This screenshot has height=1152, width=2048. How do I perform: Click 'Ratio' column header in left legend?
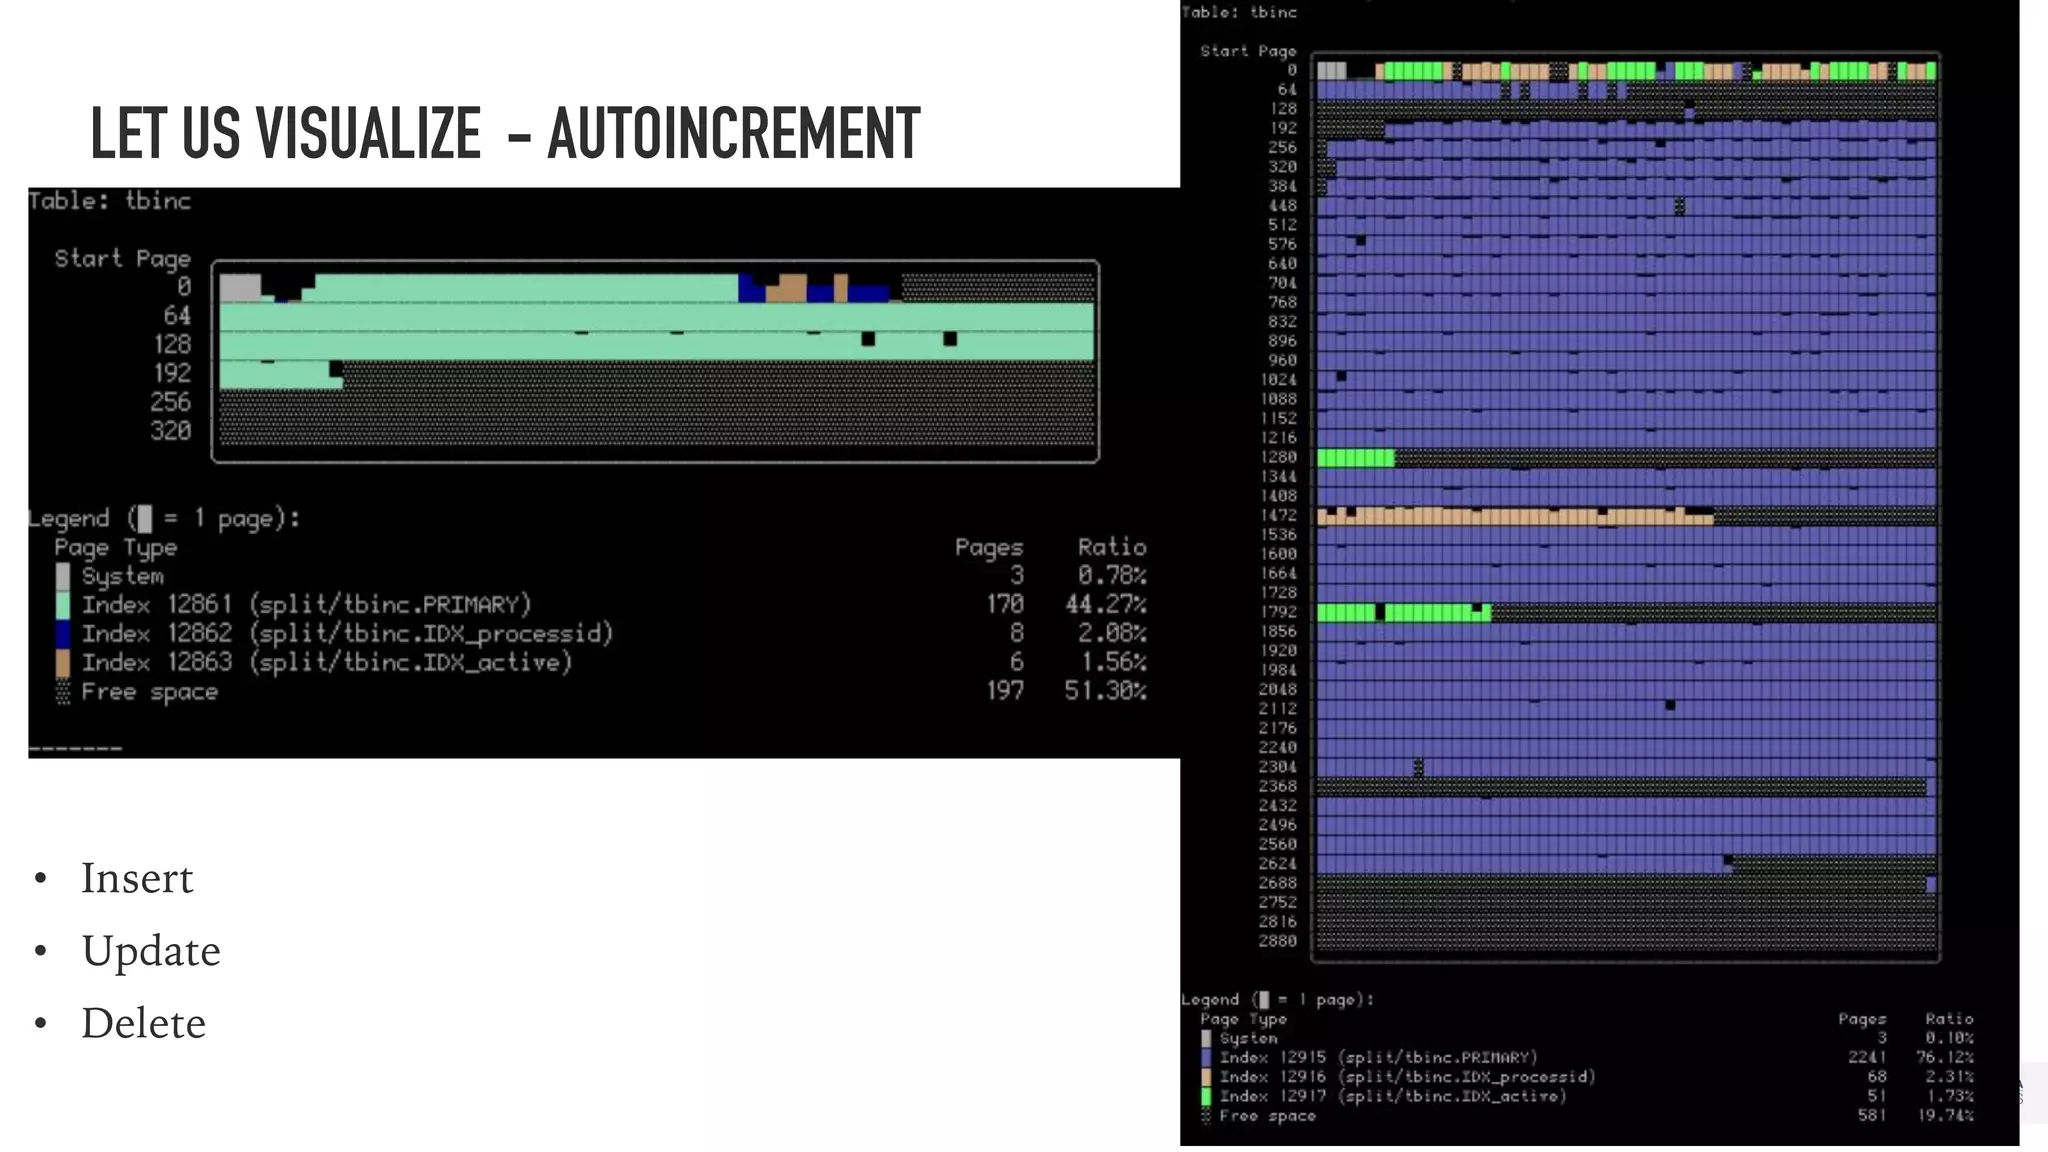1112,547
